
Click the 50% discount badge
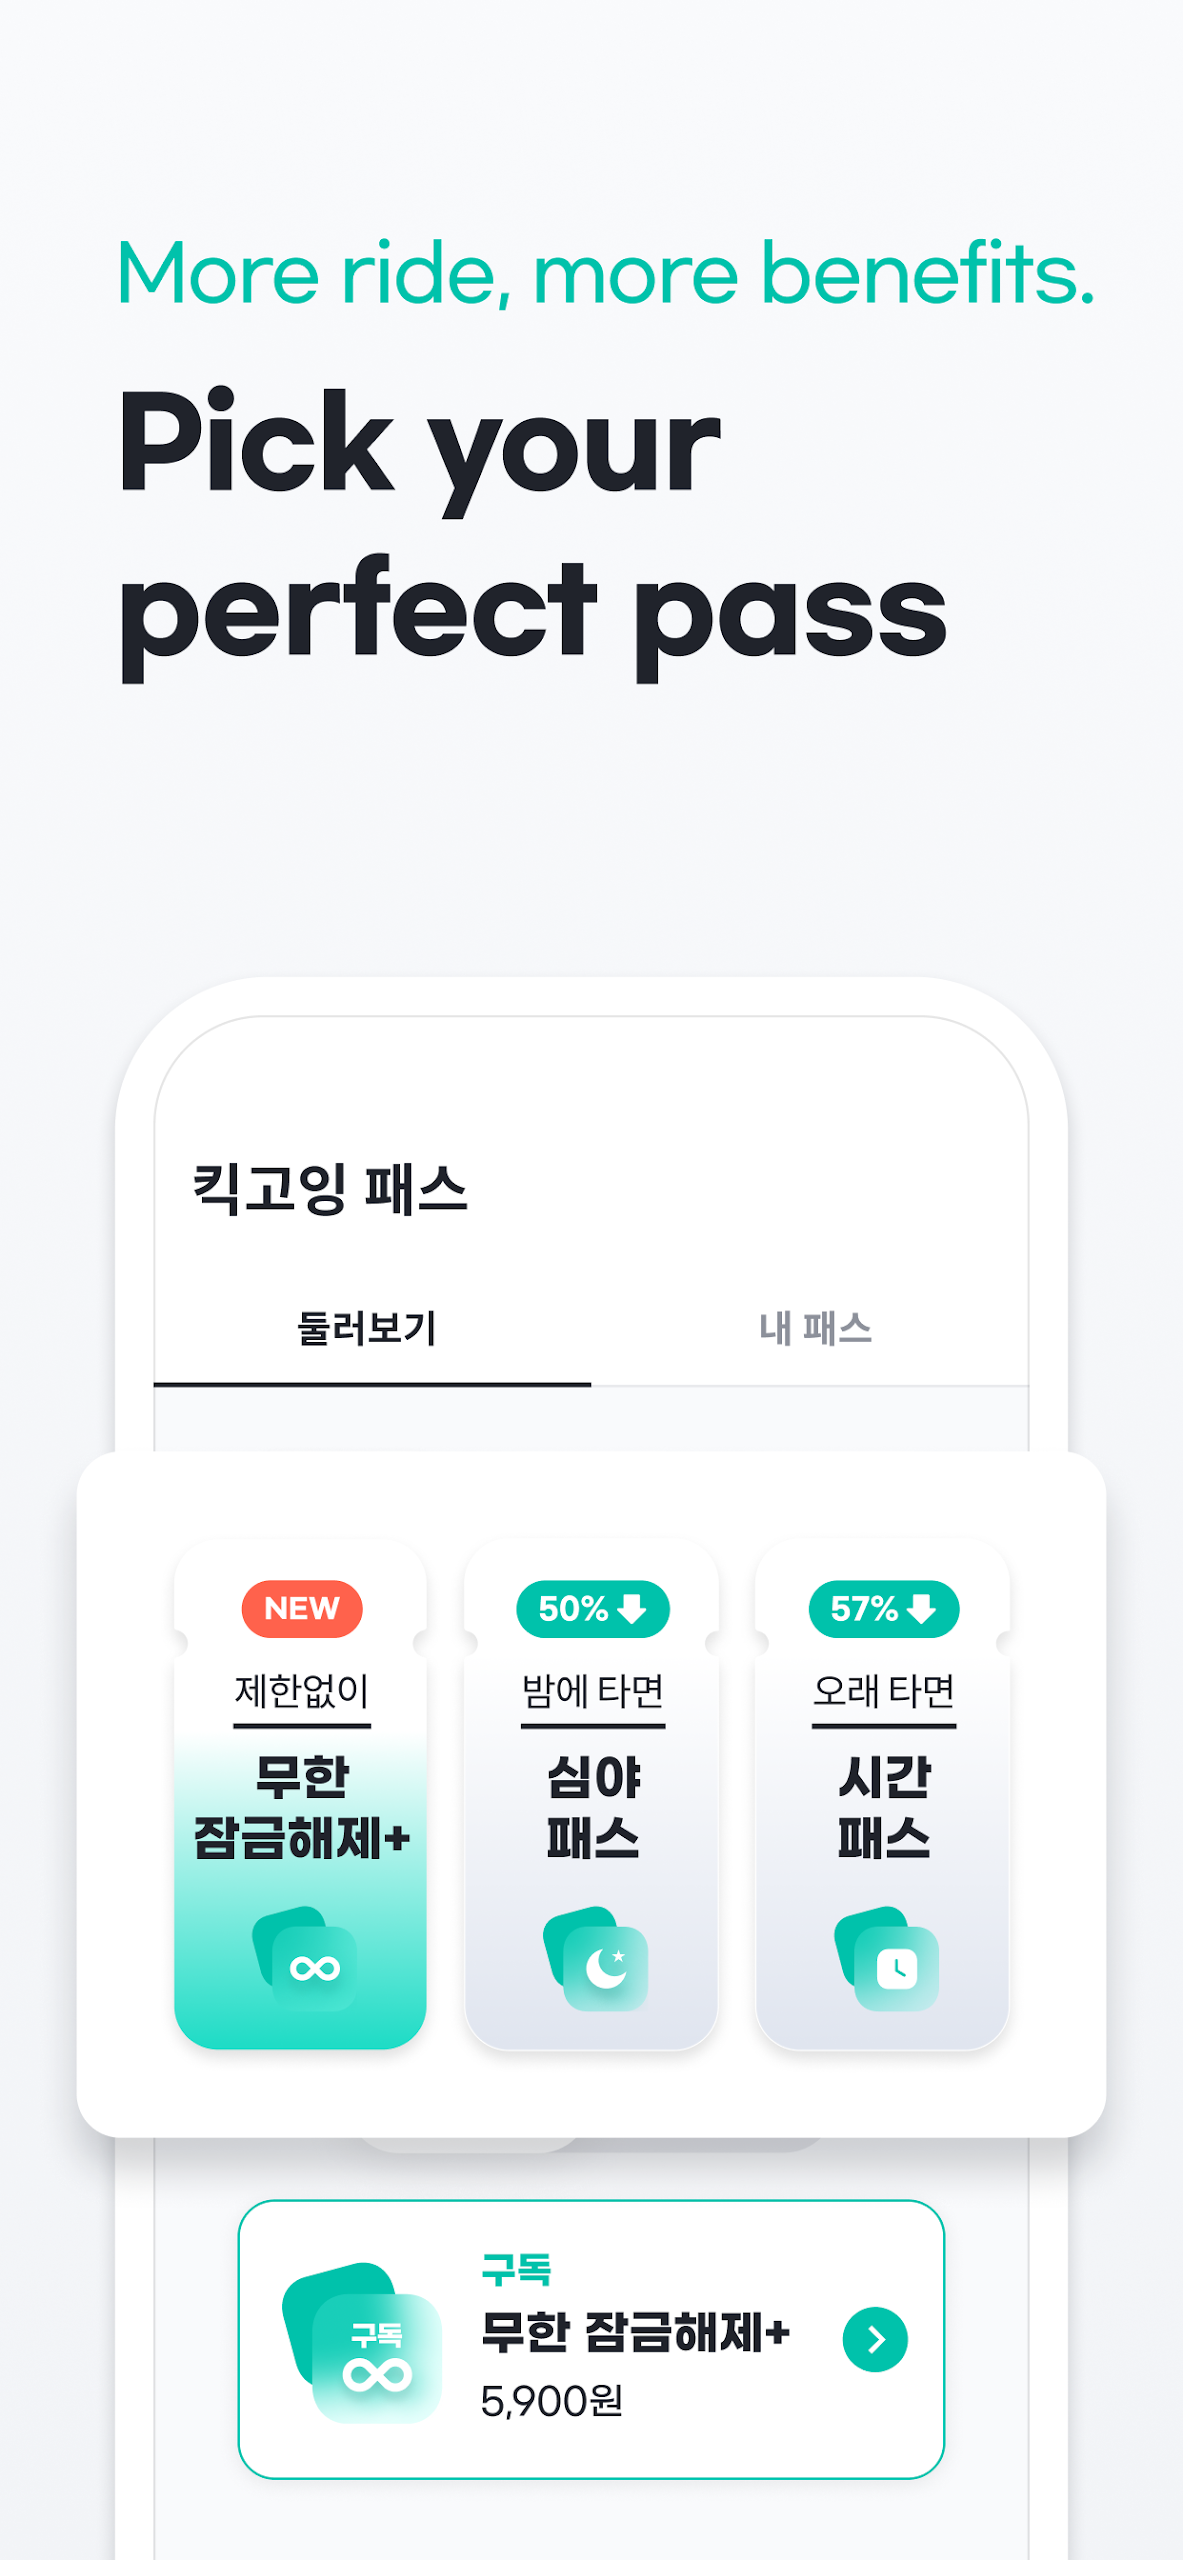[x=592, y=1608]
